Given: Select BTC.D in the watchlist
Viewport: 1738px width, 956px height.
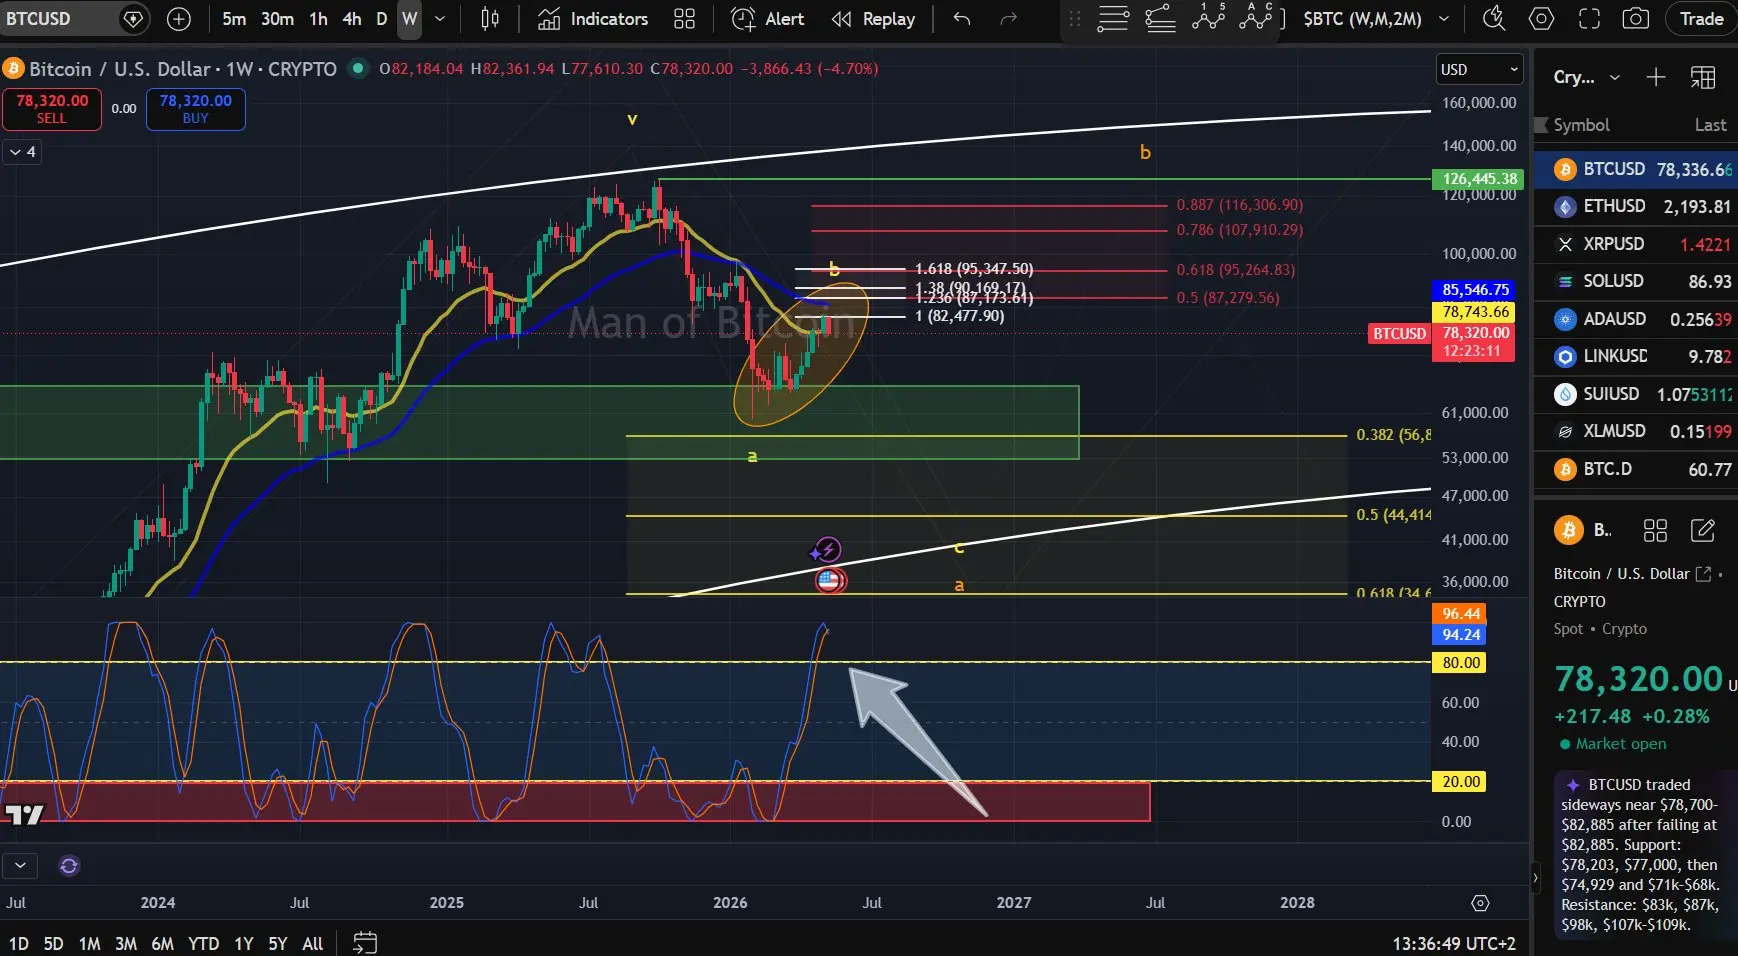Looking at the screenshot, I should click(1636, 469).
